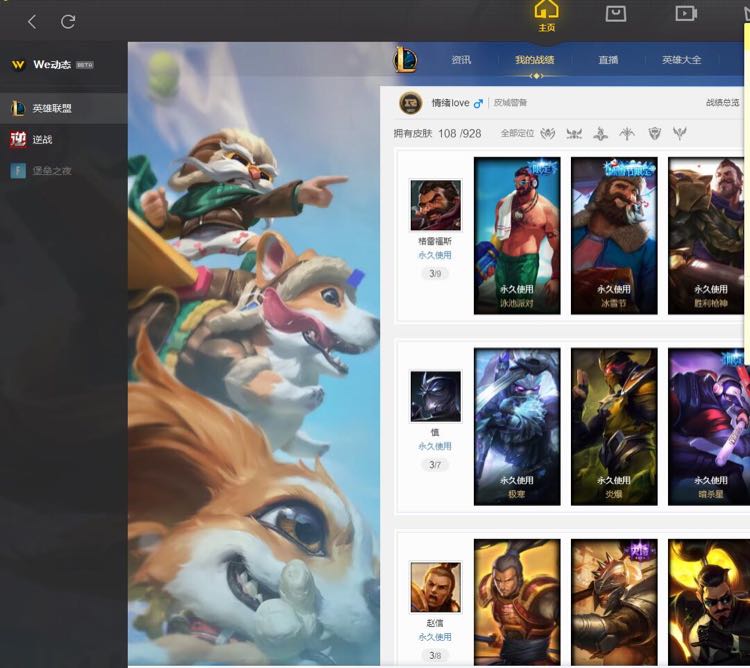
Task: Open the 英雄大全 tab
Action: [681, 60]
